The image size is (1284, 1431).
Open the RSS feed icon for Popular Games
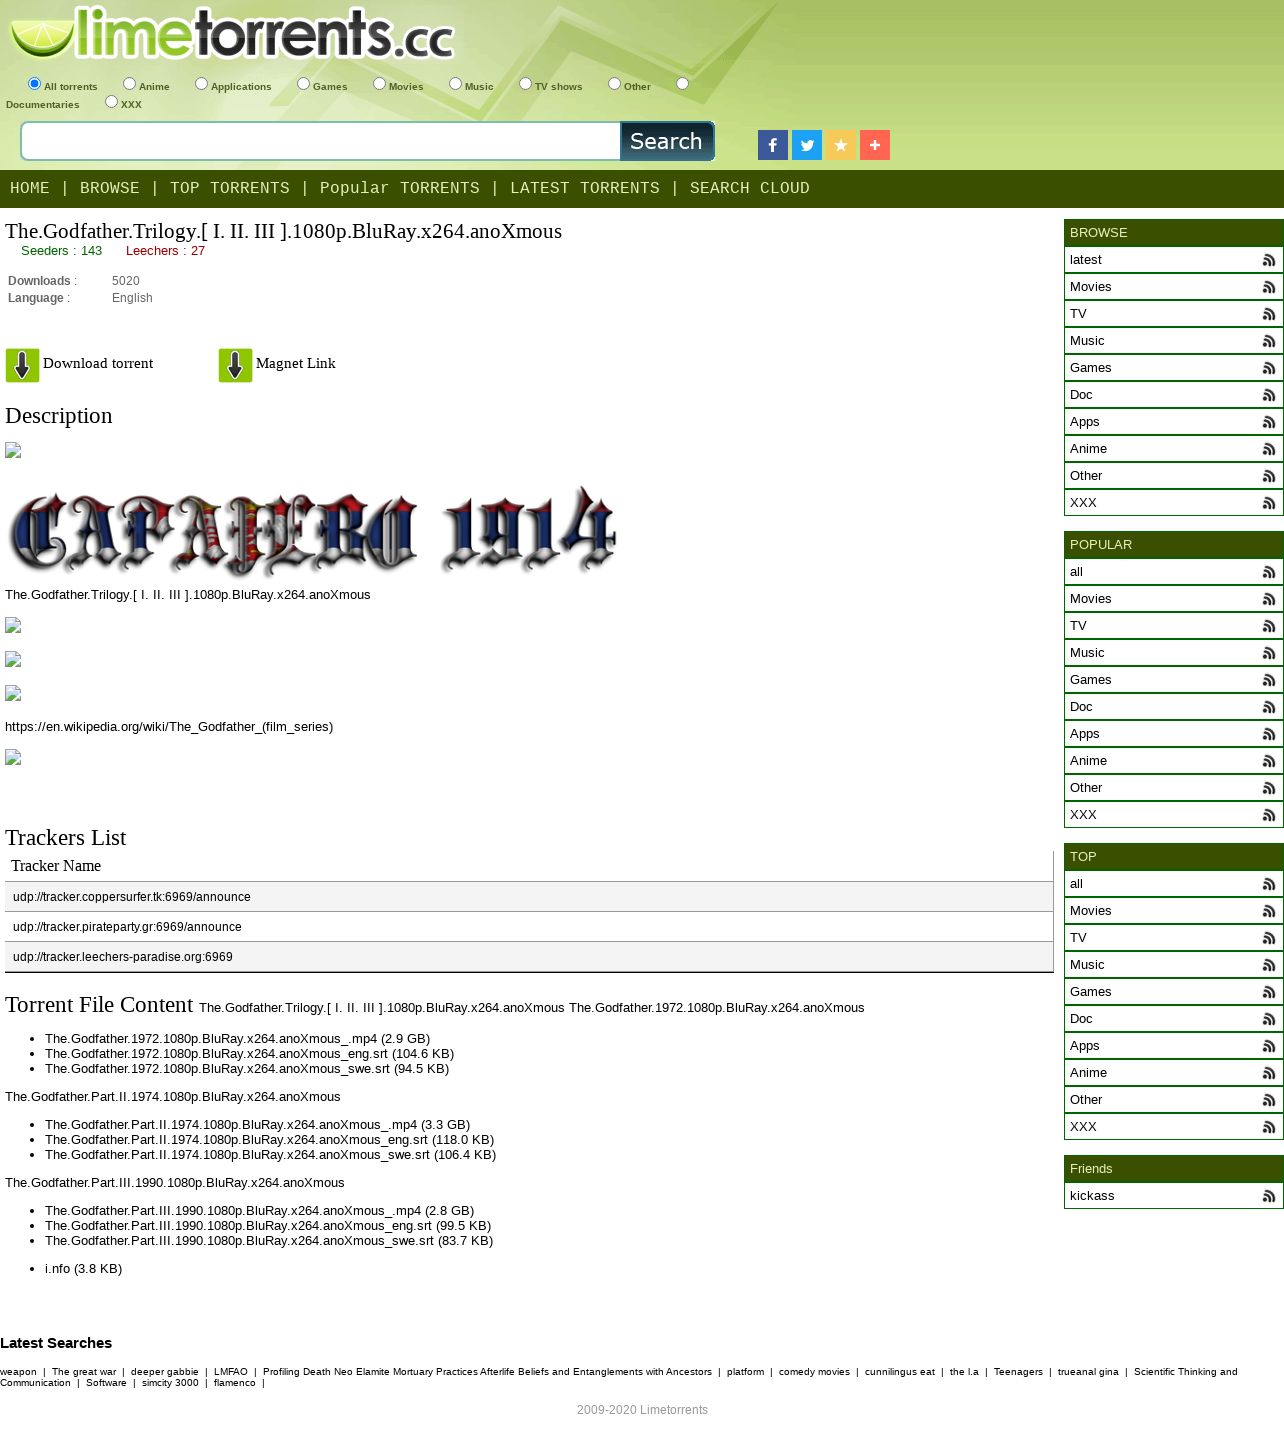[1269, 680]
